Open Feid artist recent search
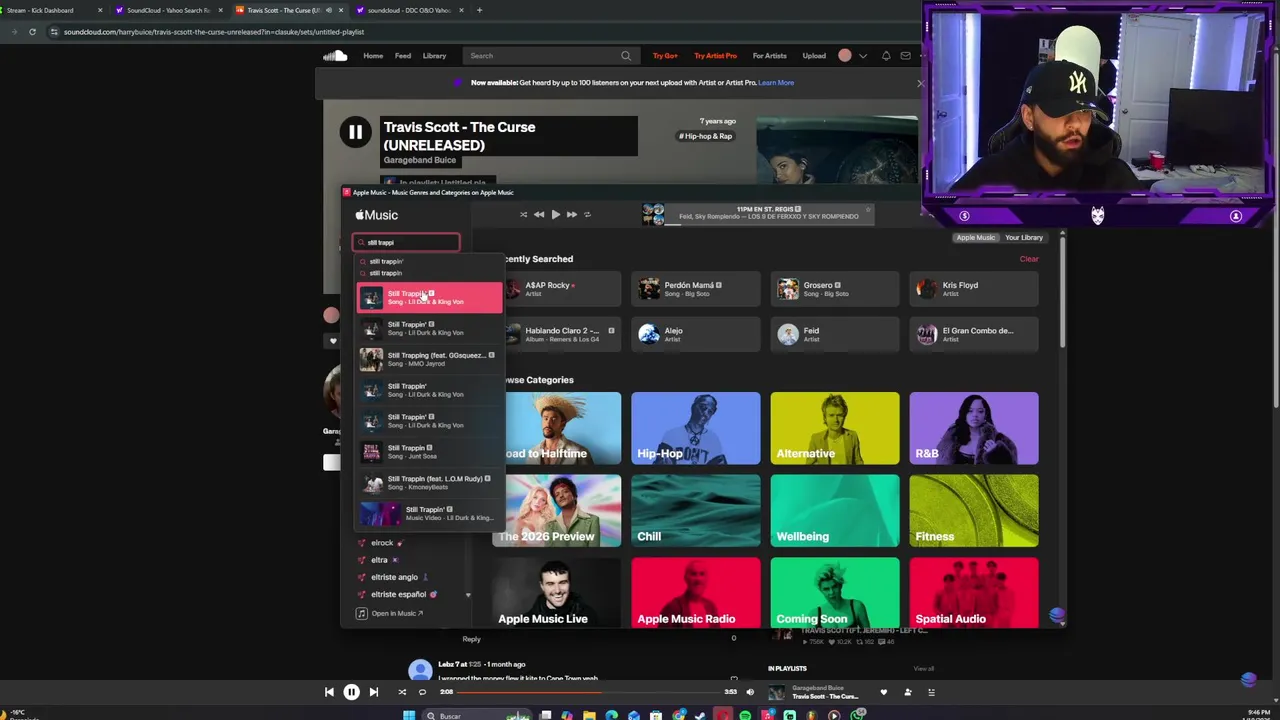The image size is (1280, 720). (834, 334)
